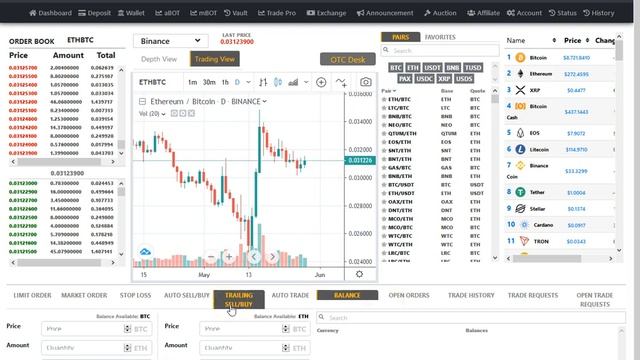The height and width of the screenshot is (360, 640).
Task: Zoom in the chart with plus button
Action: (229, 257)
